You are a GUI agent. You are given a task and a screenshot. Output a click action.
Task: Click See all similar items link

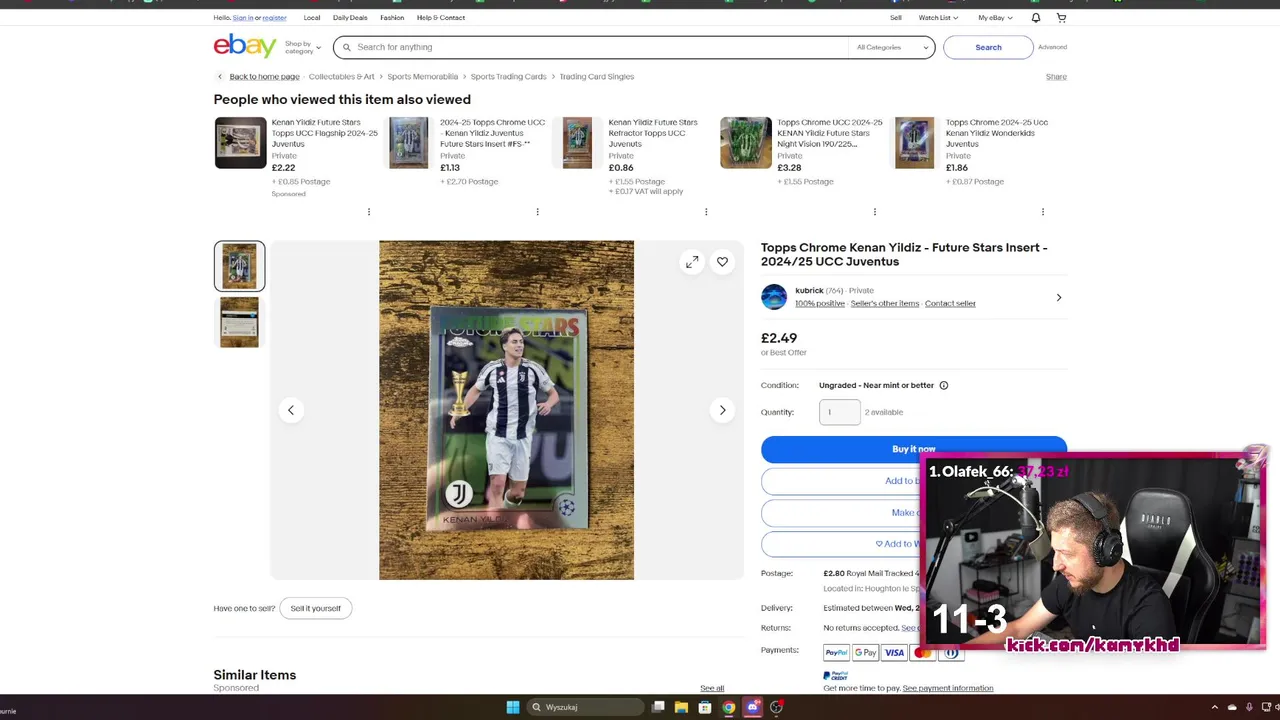point(712,688)
